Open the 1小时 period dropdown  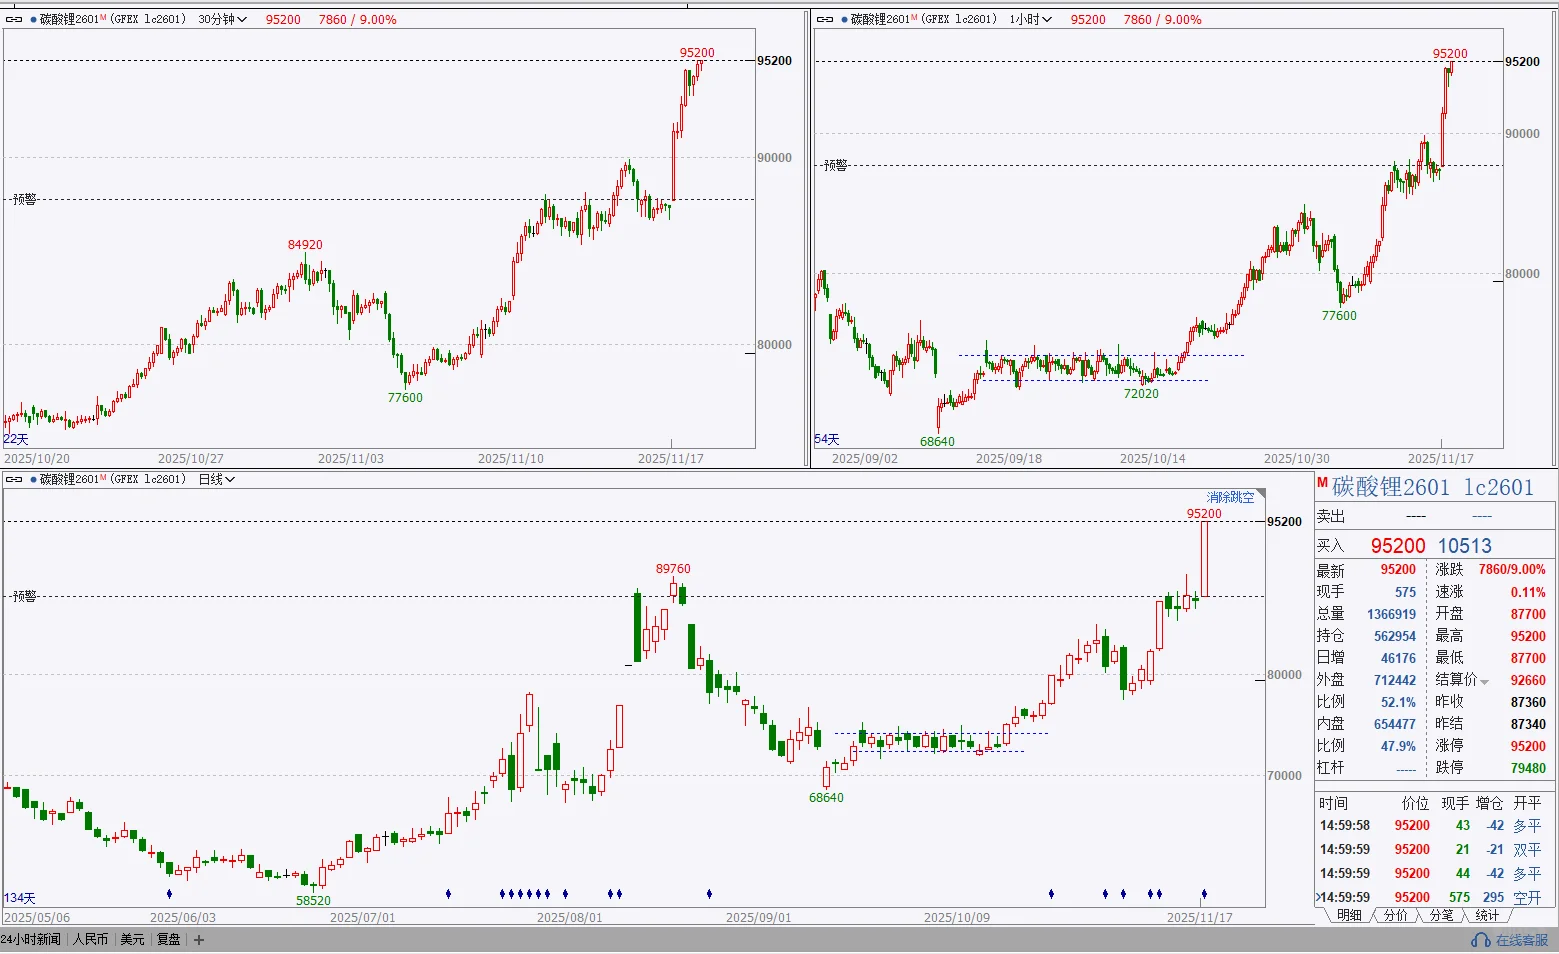coord(1030,19)
